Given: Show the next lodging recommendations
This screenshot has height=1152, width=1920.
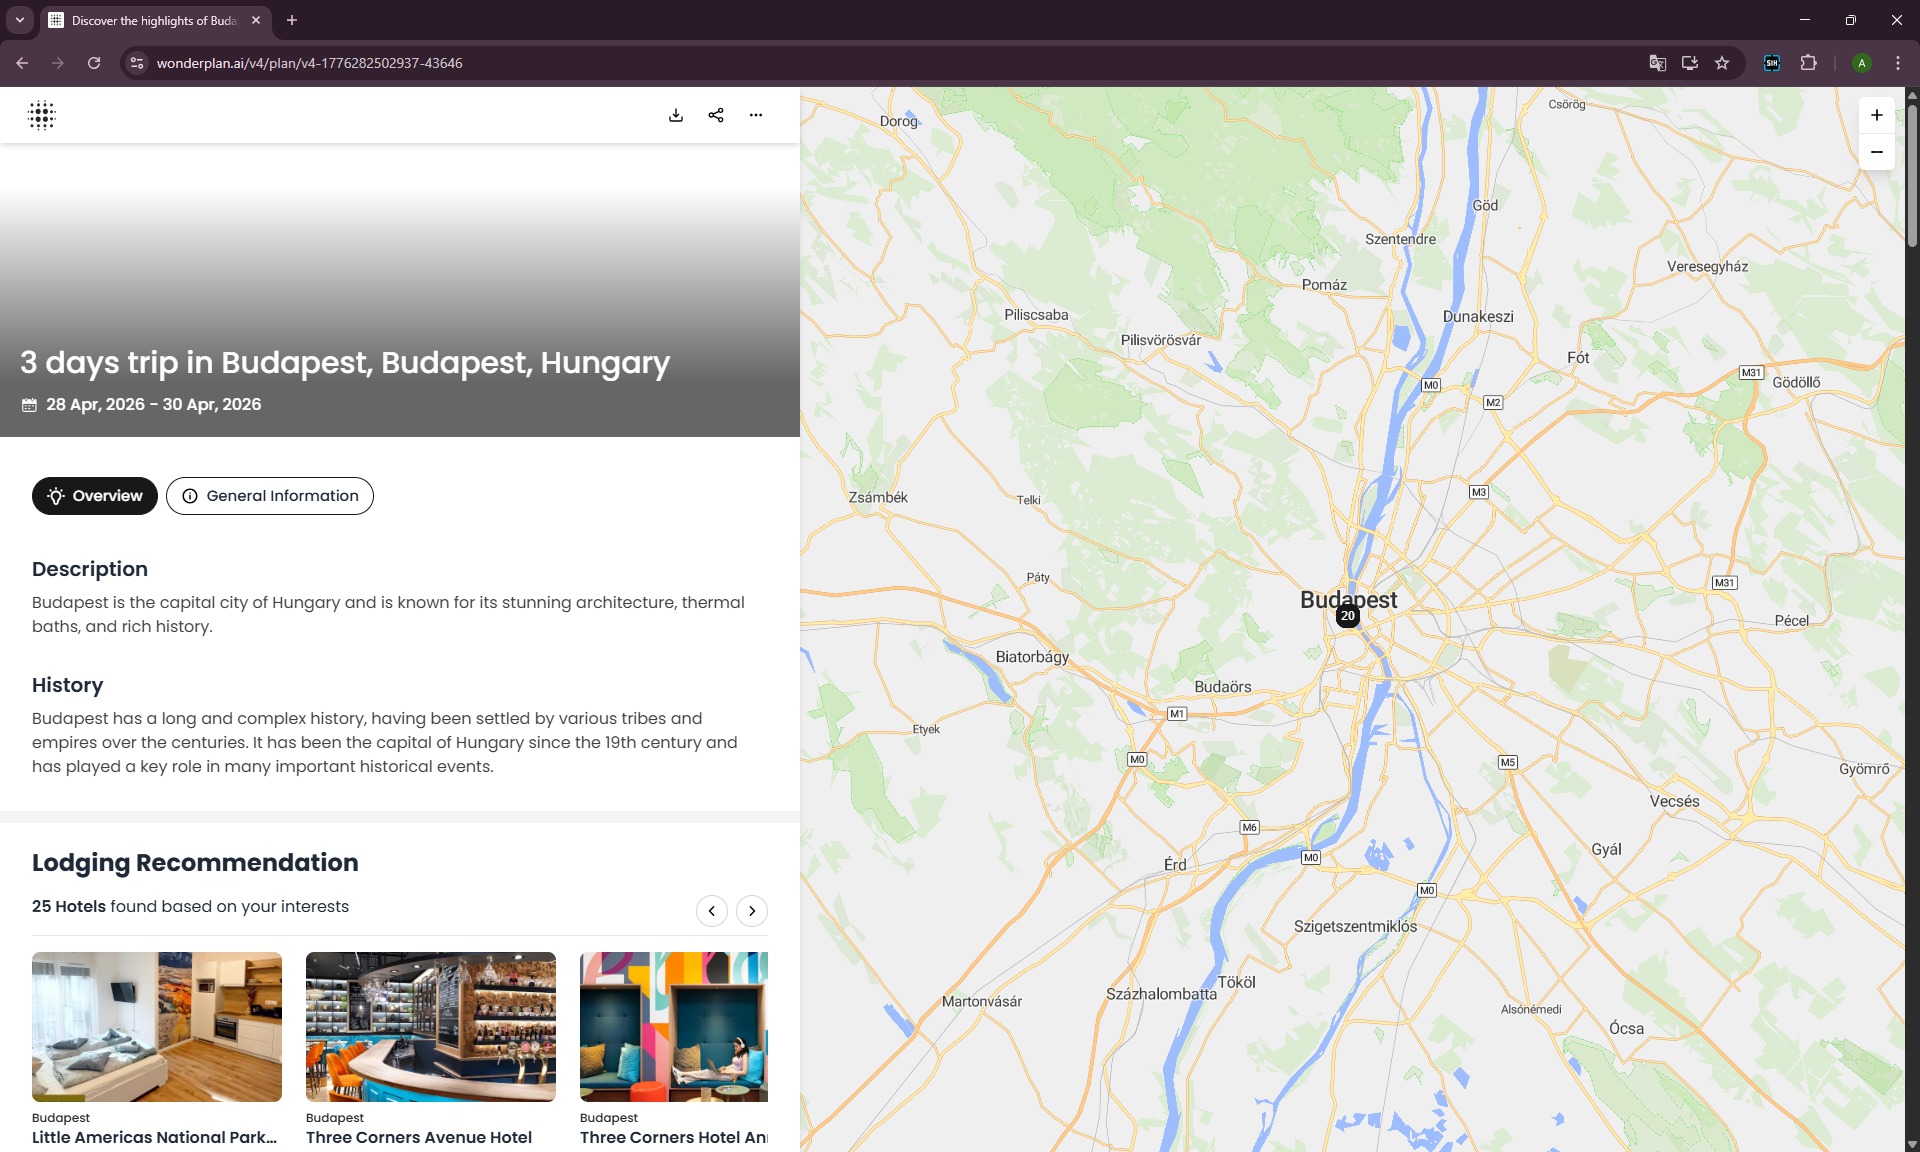Looking at the screenshot, I should click(752, 911).
